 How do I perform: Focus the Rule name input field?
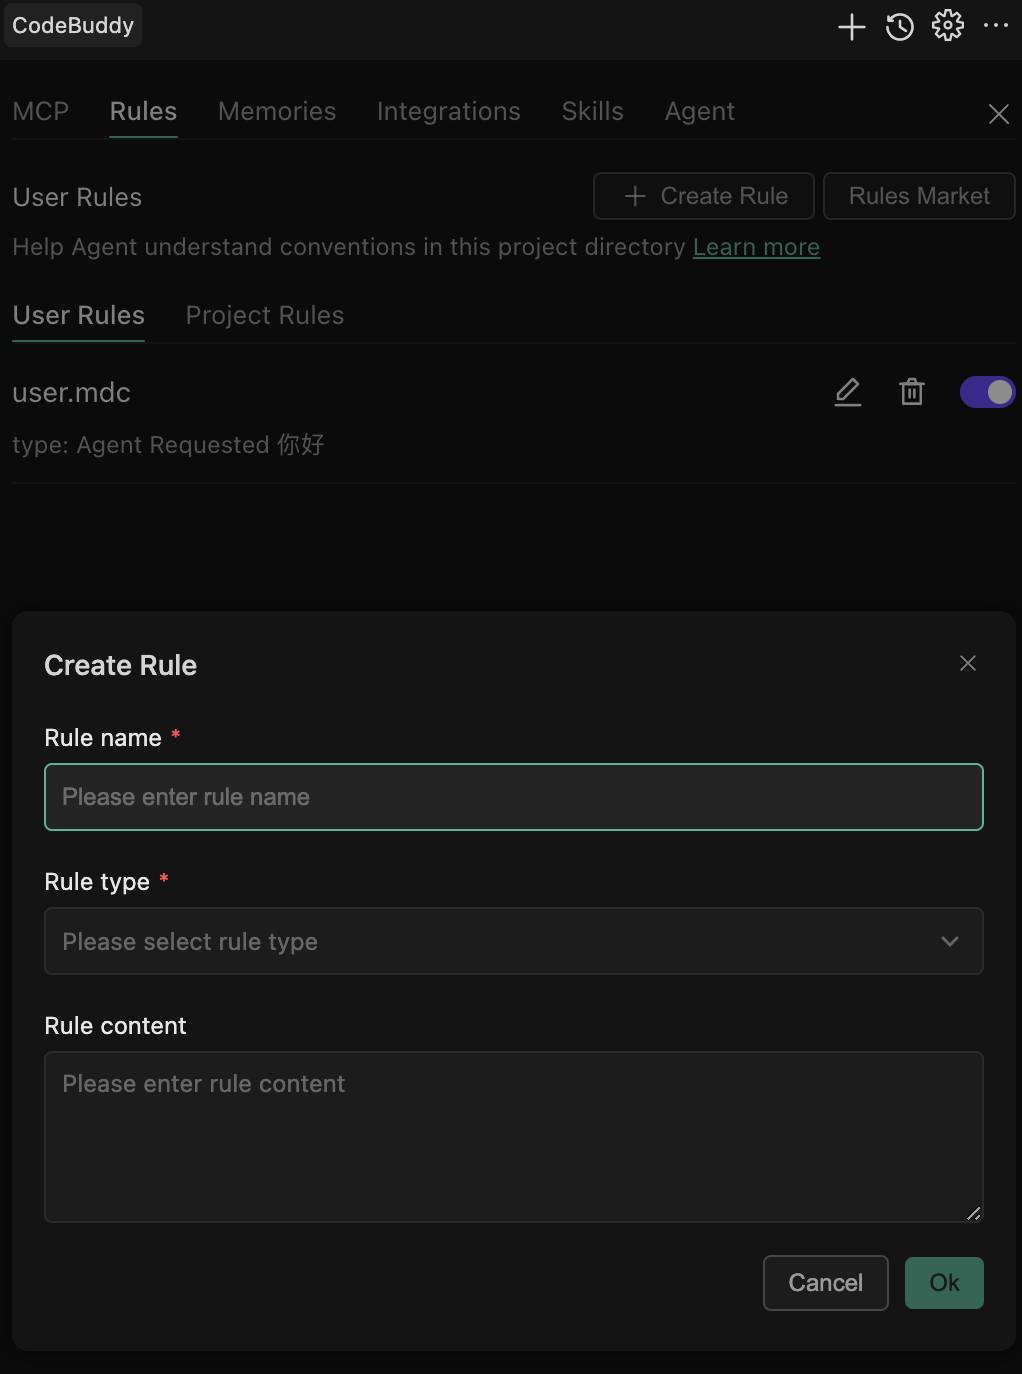click(513, 797)
